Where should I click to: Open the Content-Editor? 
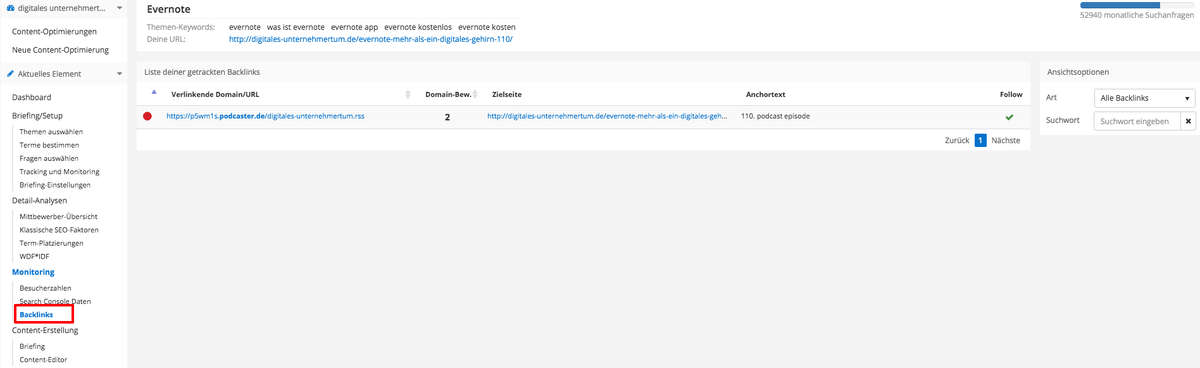pos(43,359)
